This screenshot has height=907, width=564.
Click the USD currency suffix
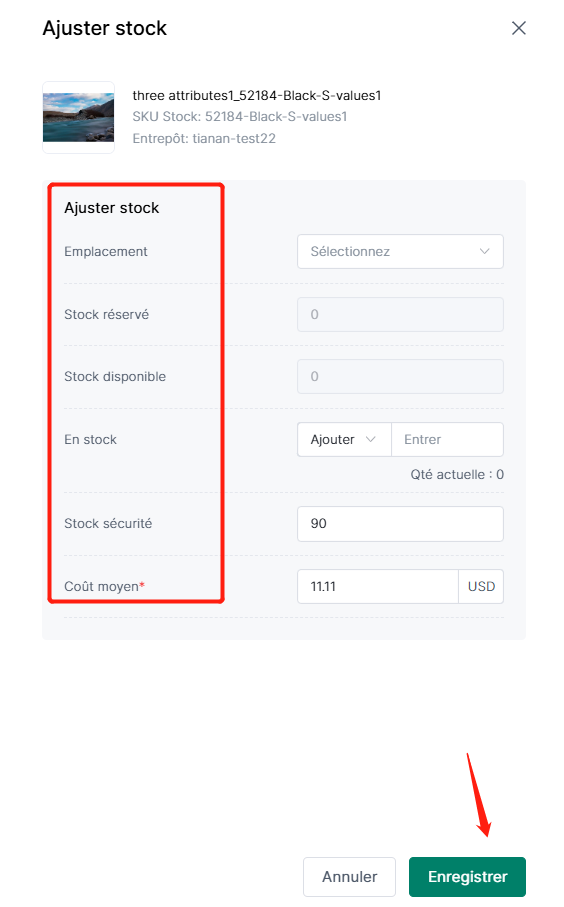pos(481,587)
